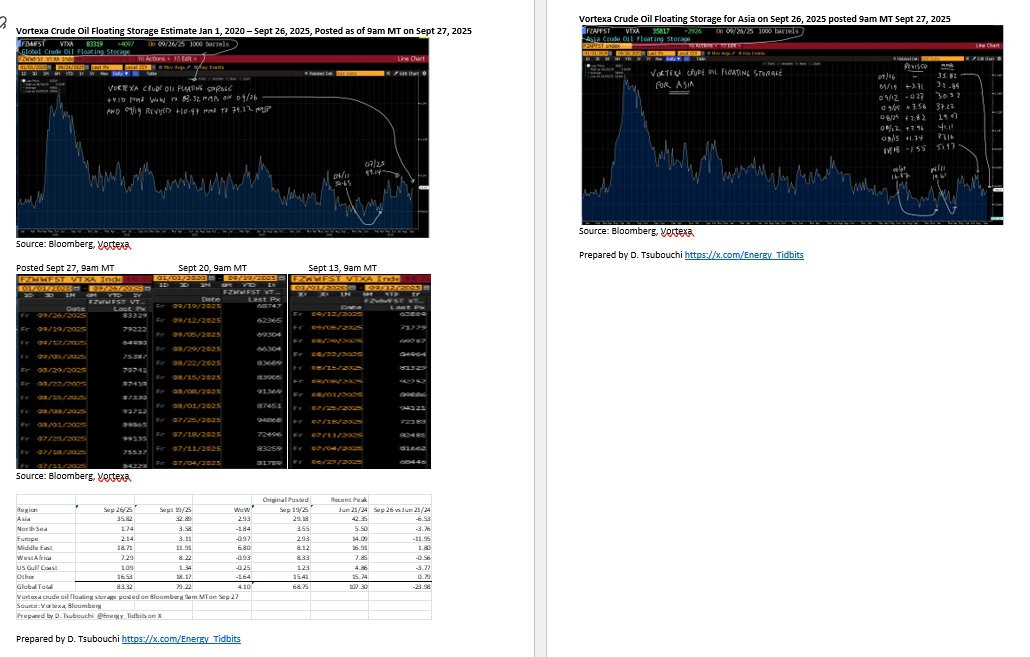Image resolution: width=1030 pixels, height=657 pixels.
Task: Click the 'Sep 26 vs Jun 21/24' header cell
Action: (x=402, y=510)
